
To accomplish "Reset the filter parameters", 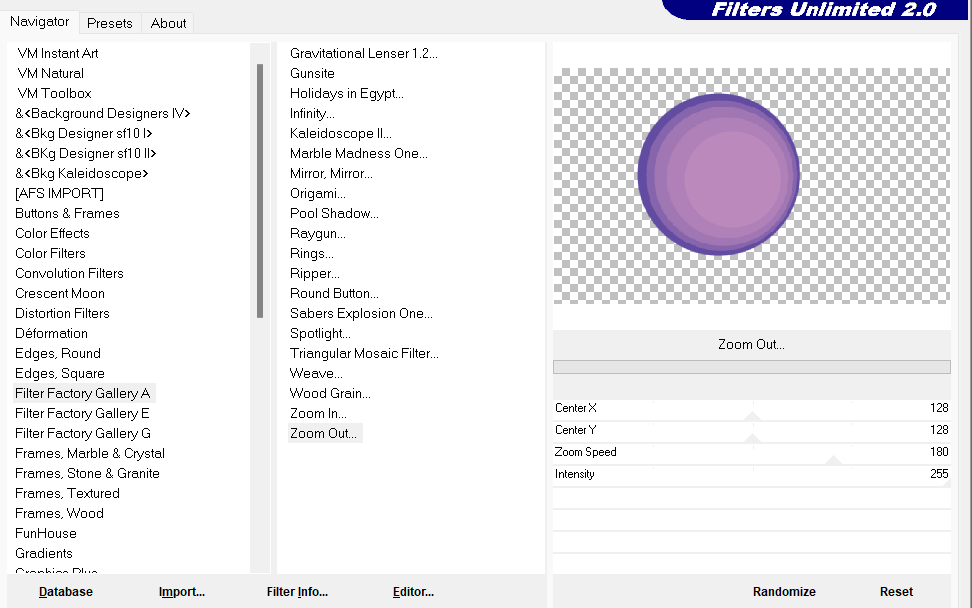I will (x=896, y=592).
